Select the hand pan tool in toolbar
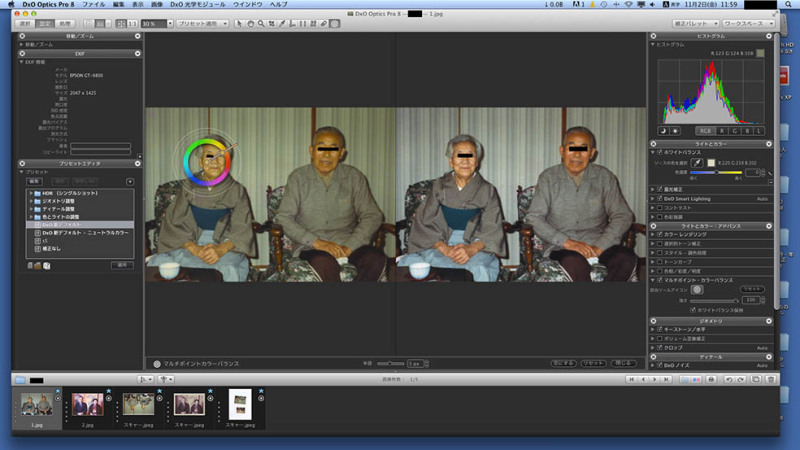This screenshot has width=800, height=450. (x=248, y=22)
